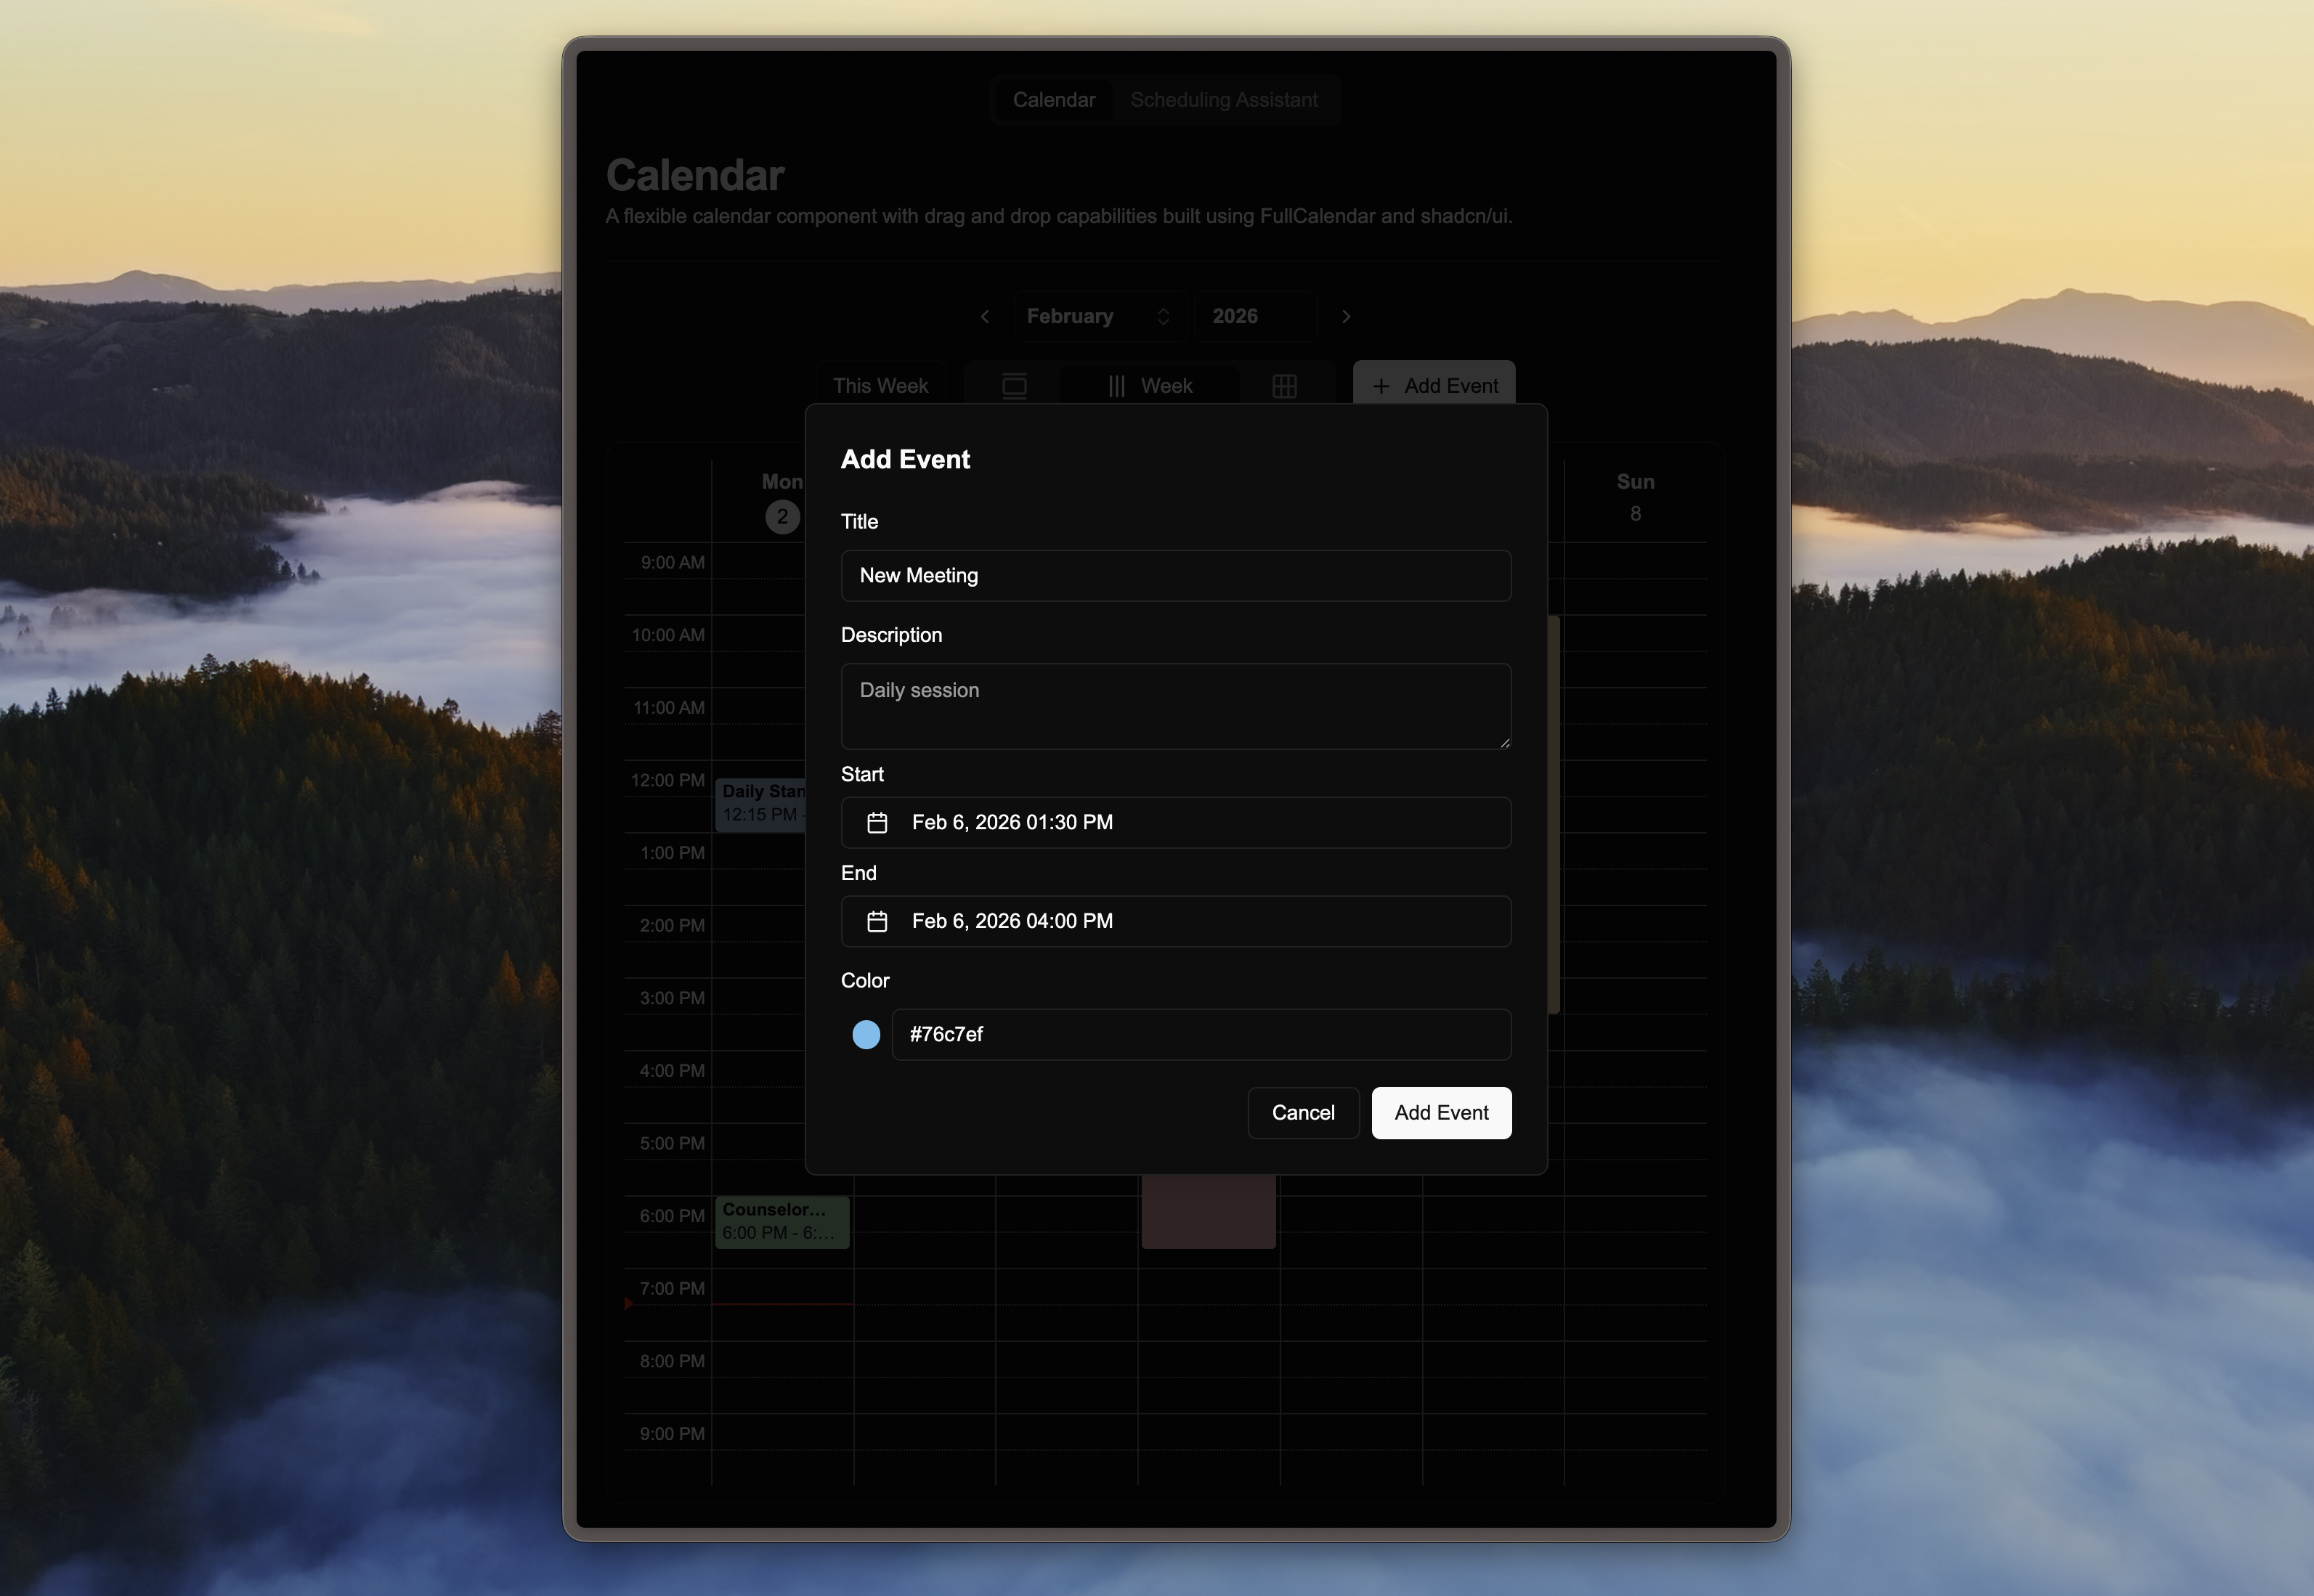
Task: Open the Start date calendar picker icon
Action: 877,823
